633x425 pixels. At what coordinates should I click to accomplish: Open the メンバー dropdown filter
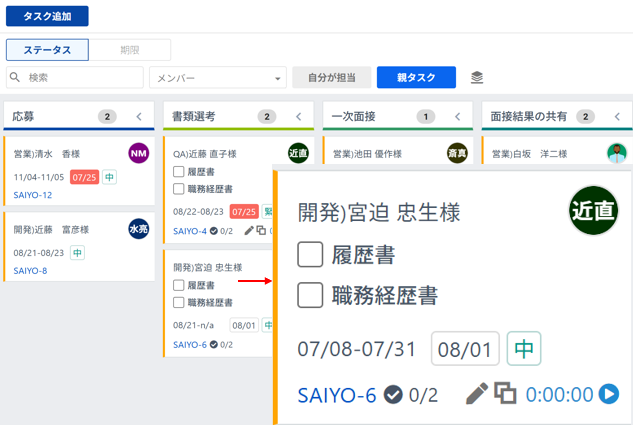coord(217,78)
